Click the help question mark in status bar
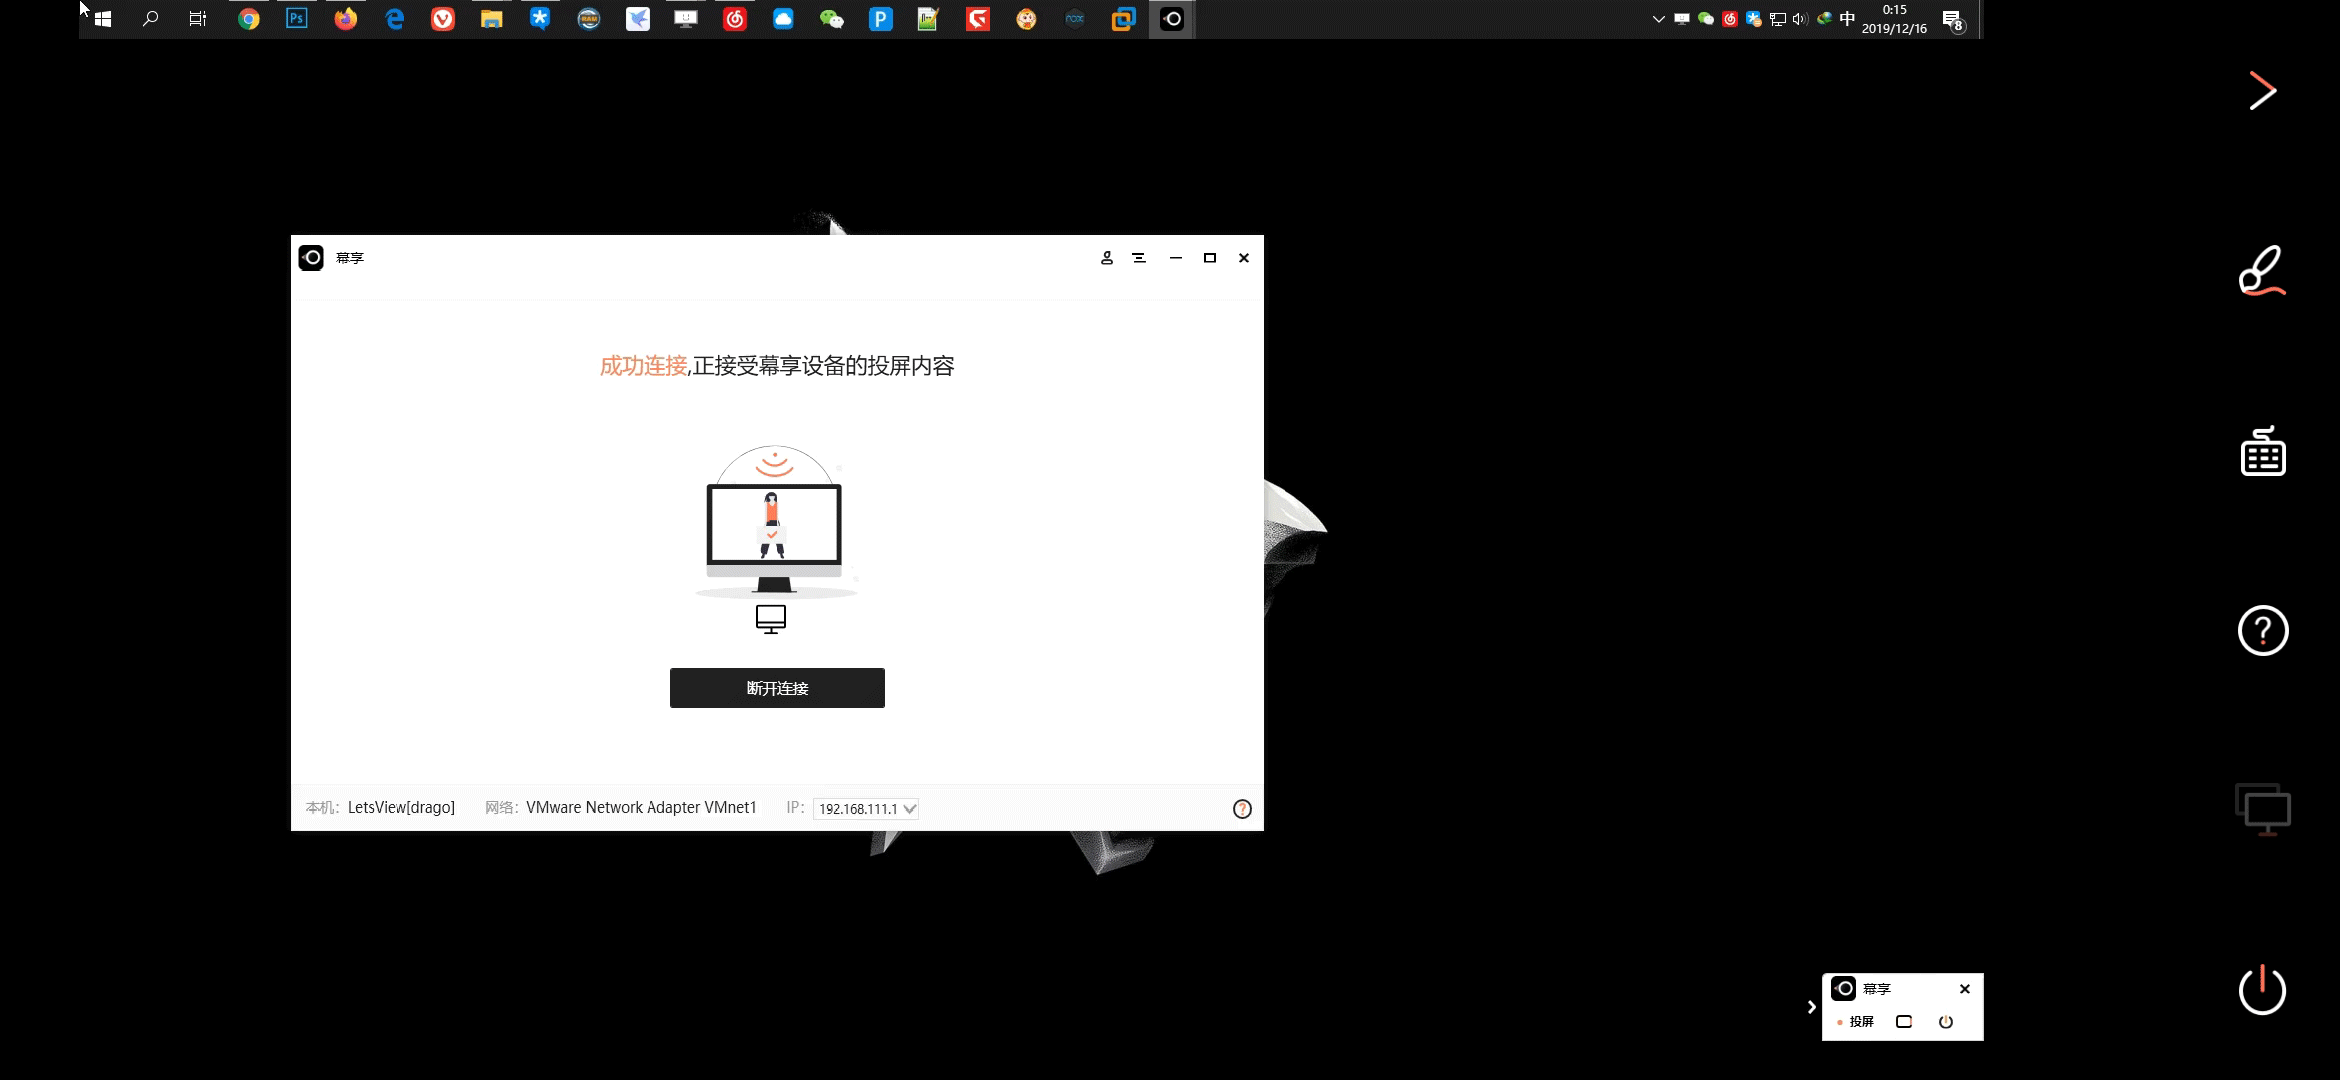The width and height of the screenshot is (2340, 1080). pyautogui.click(x=1242, y=809)
